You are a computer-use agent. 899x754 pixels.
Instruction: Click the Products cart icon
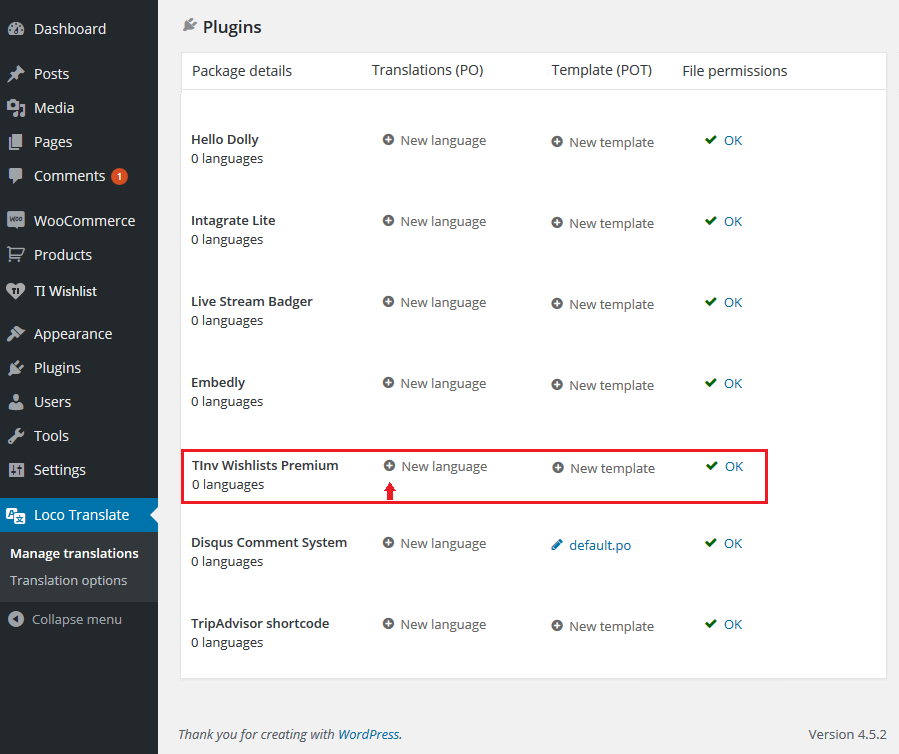coord(16,255)
